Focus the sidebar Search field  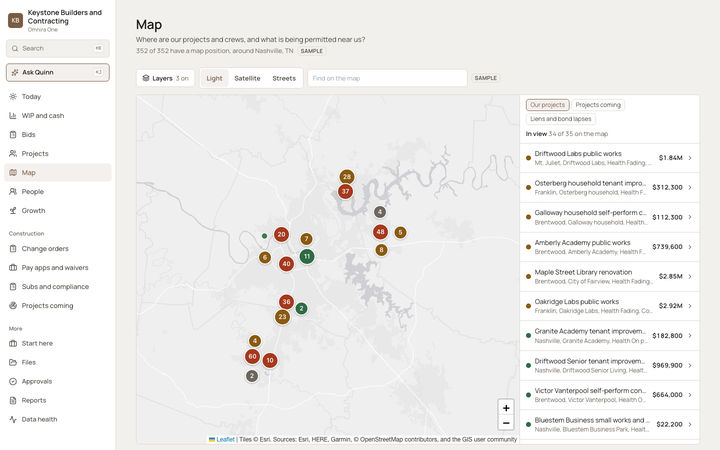coord(58,48)
